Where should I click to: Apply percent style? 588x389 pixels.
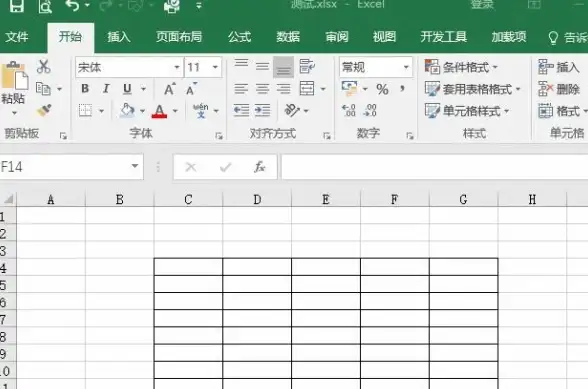click(382, 89)
